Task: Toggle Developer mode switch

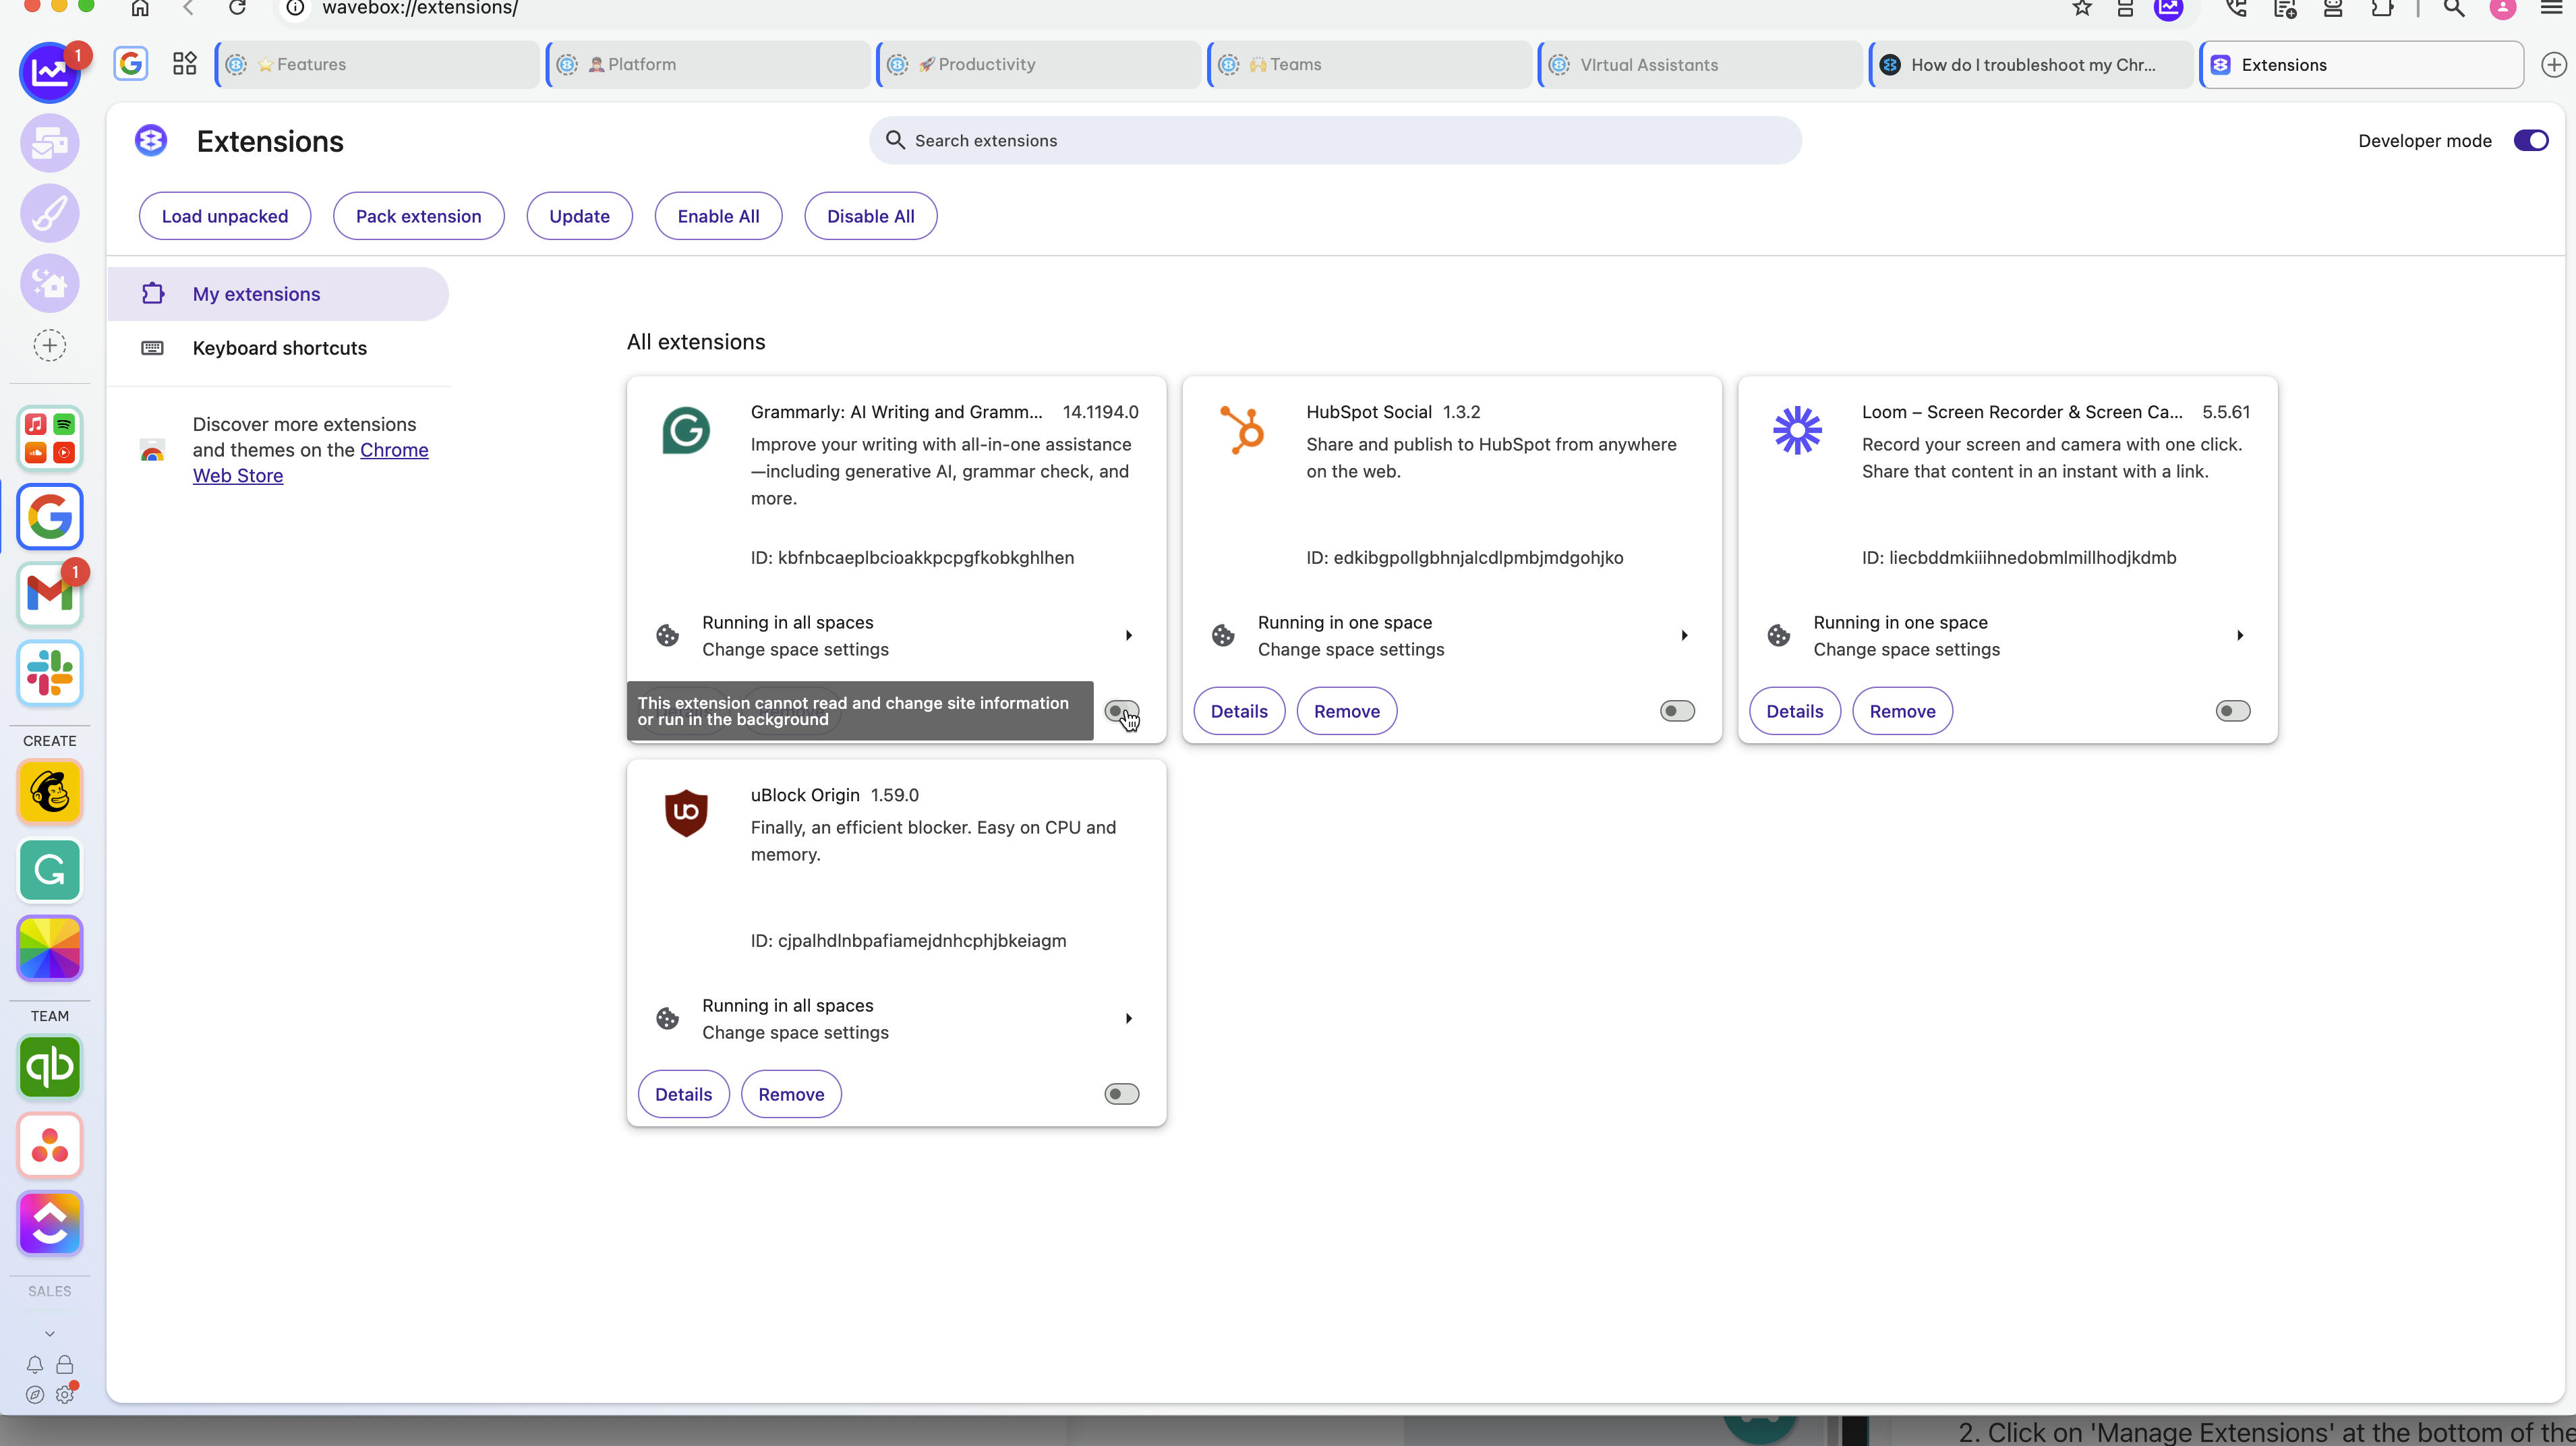Action: [x=2530, y=140]
